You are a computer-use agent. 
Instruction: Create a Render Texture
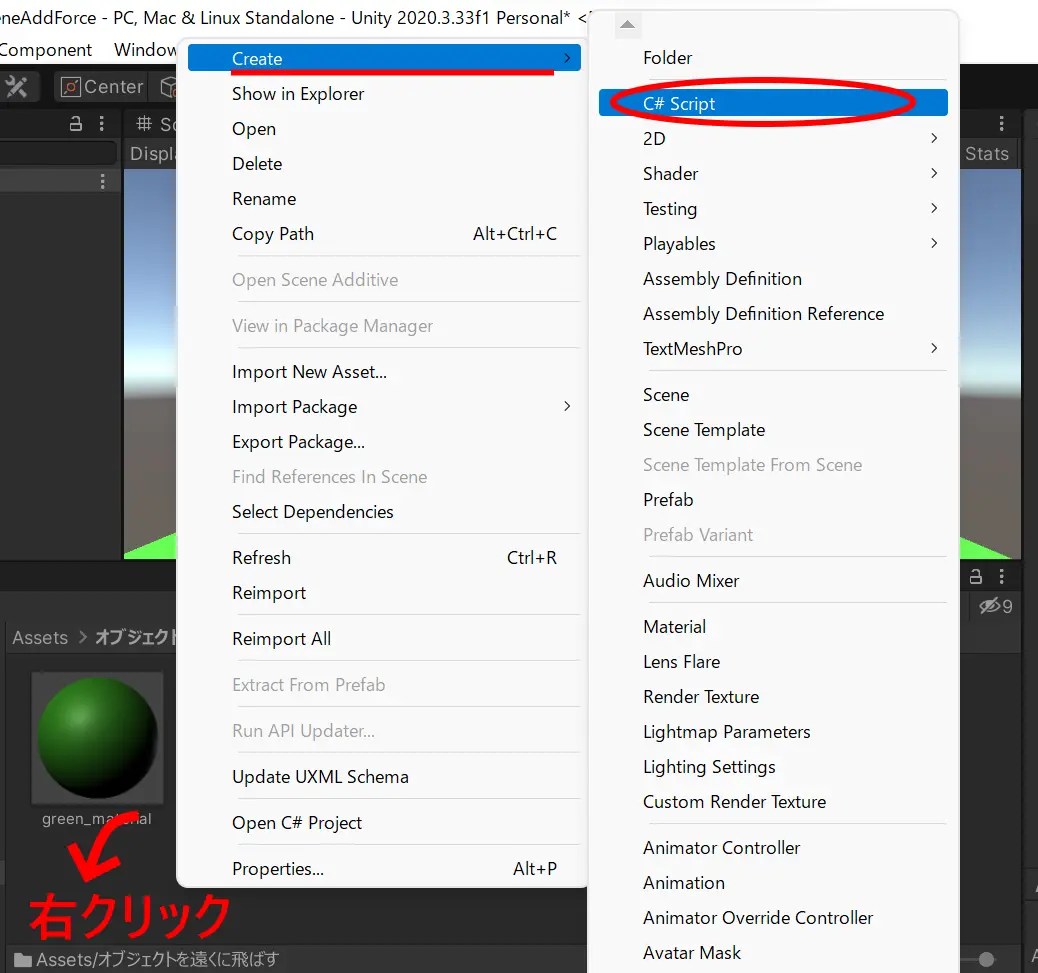pyautogui.click(x=773, y=697)
